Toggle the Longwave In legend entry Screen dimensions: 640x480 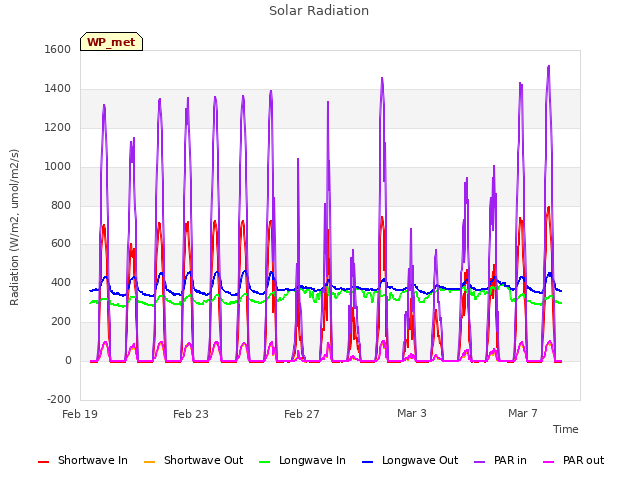coord(302,460)
